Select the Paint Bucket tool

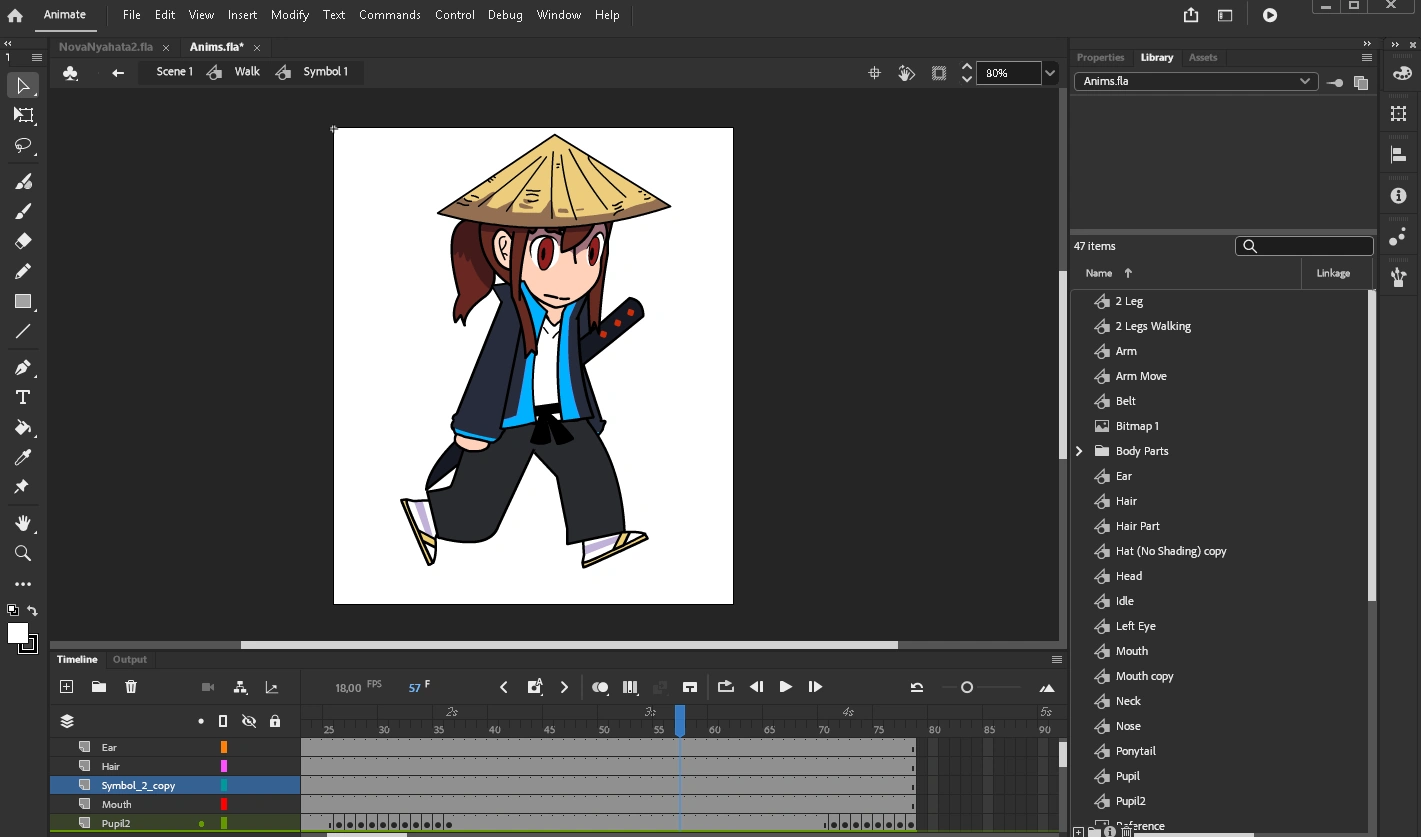tap(23, 427)
